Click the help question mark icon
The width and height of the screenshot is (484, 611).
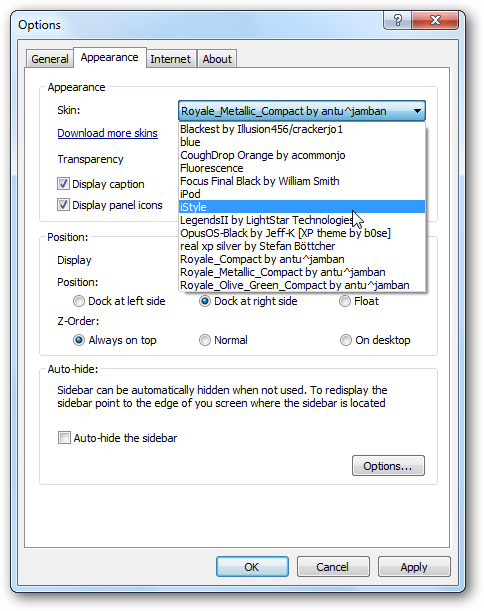coord(397,20)
